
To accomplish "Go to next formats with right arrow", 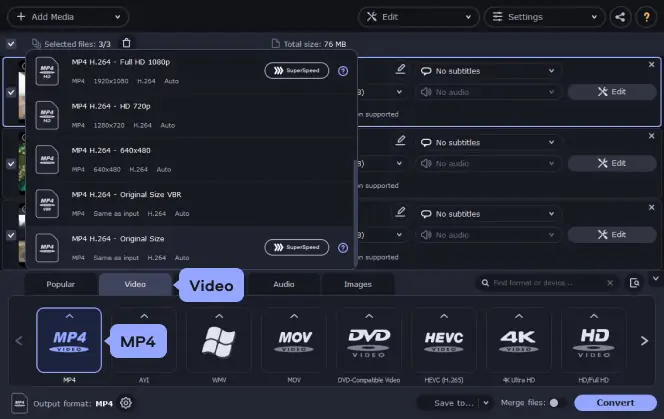I will tap(644, 341).
